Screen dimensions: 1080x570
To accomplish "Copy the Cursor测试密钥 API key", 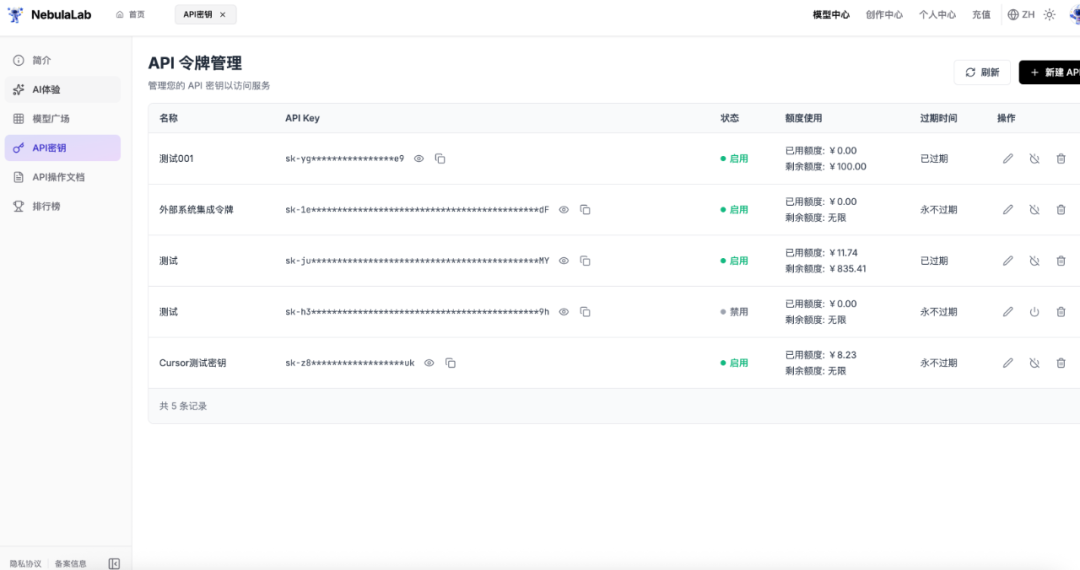I will (451, 363).
